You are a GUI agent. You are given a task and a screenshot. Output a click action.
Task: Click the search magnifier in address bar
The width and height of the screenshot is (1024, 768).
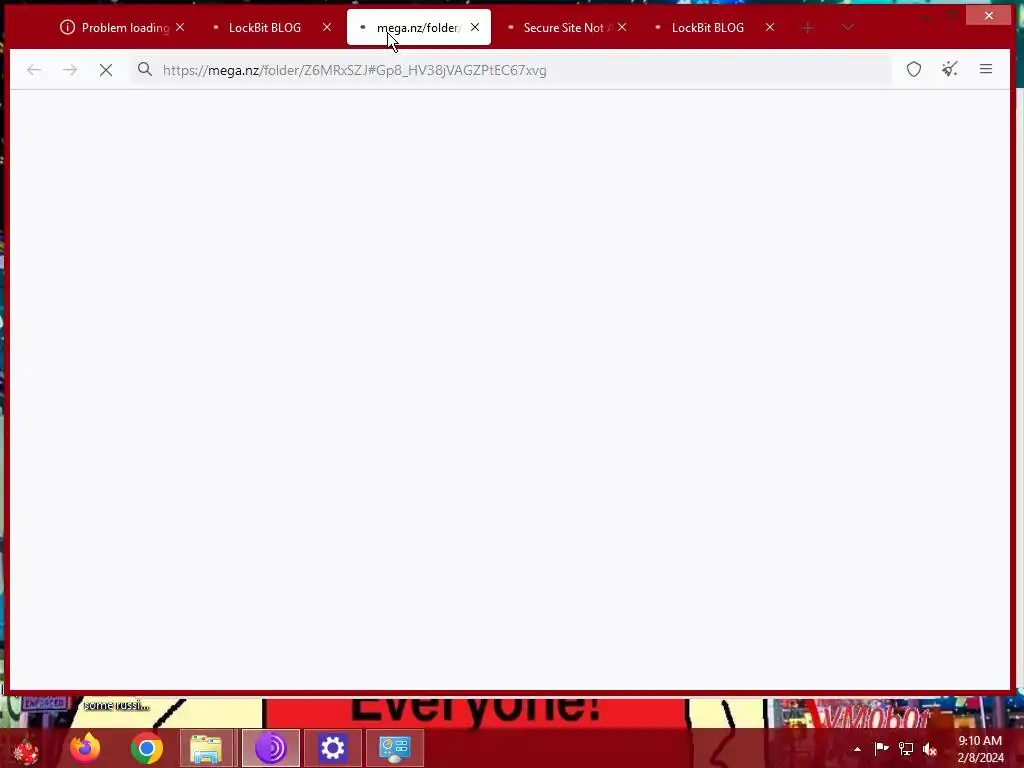(x=145, y=69)
